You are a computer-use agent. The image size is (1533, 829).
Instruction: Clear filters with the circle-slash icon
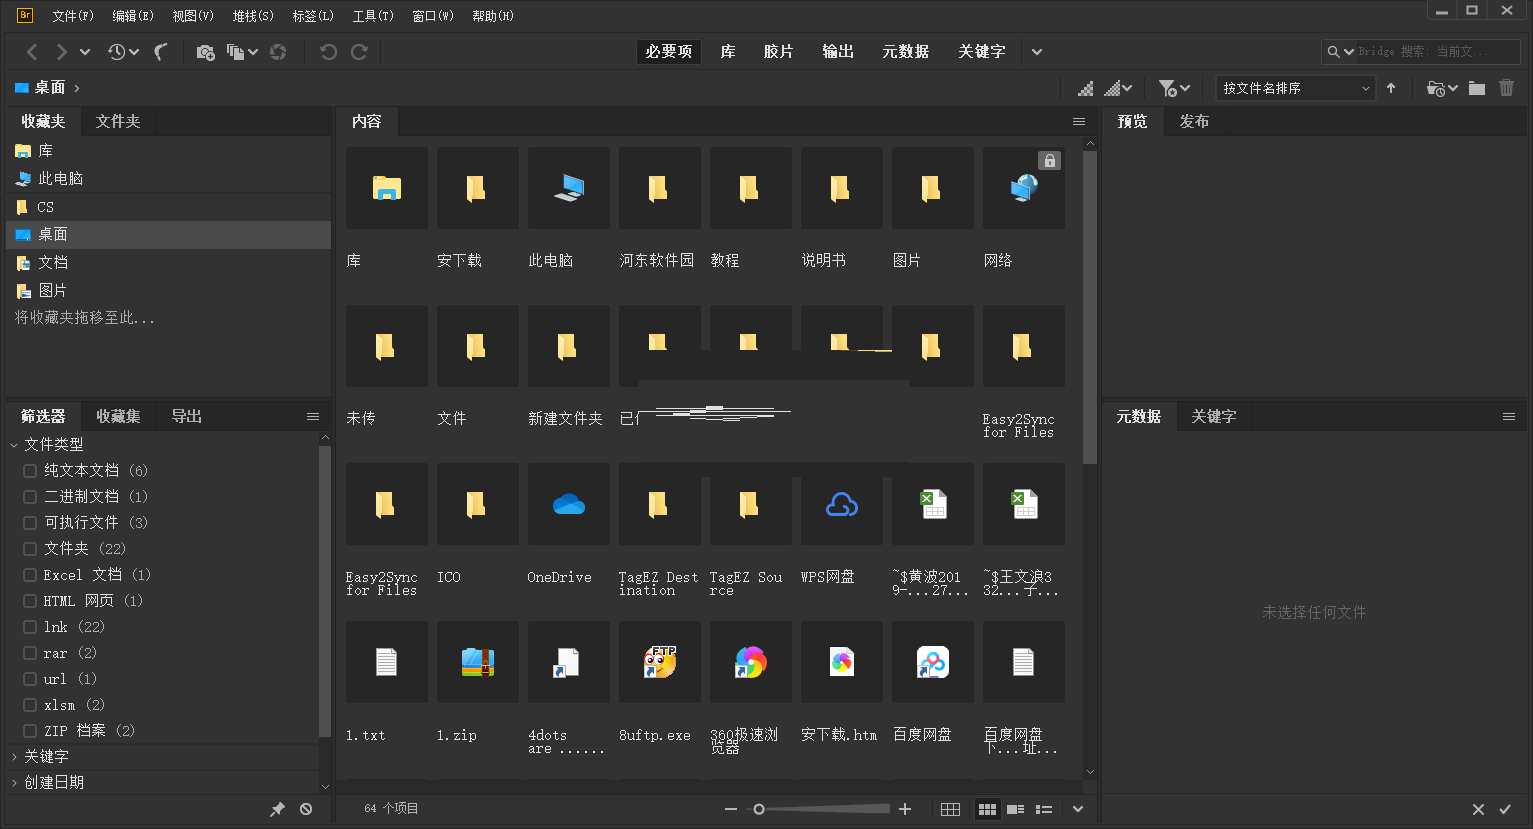pyautogui.click(x=306, y=809)
